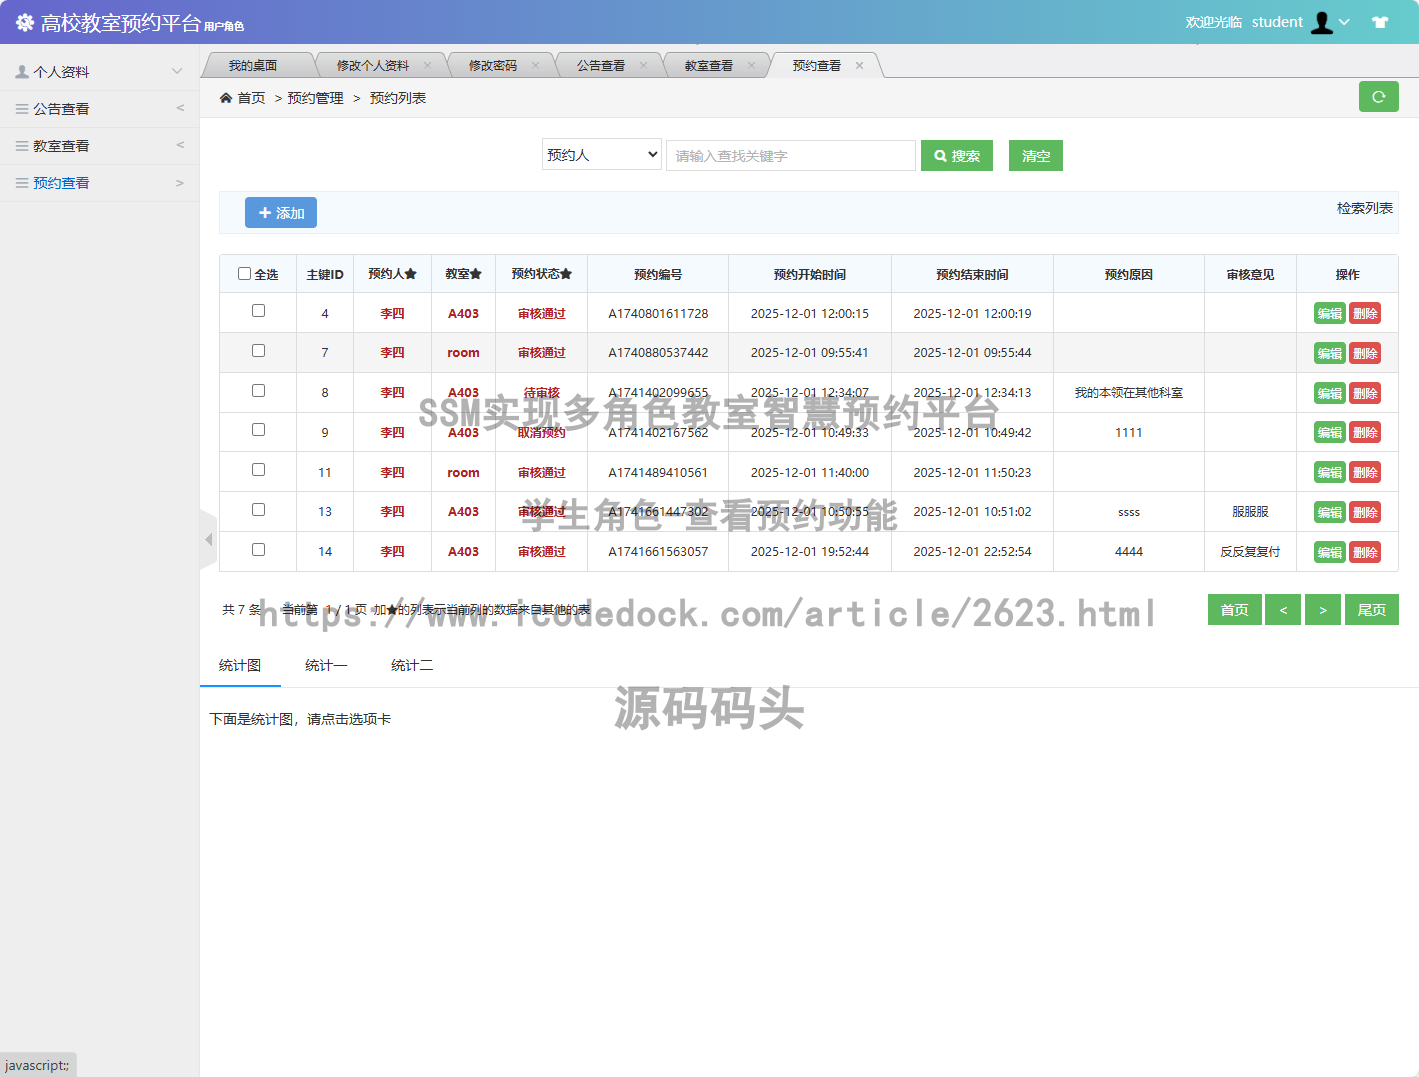Expand the 教室查看 sidebar menu

99,146
